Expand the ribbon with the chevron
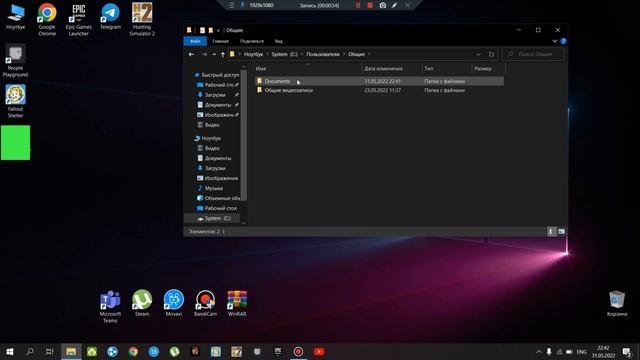The height and width of the screenshot is (360, 640). click(x=555, y=41)
